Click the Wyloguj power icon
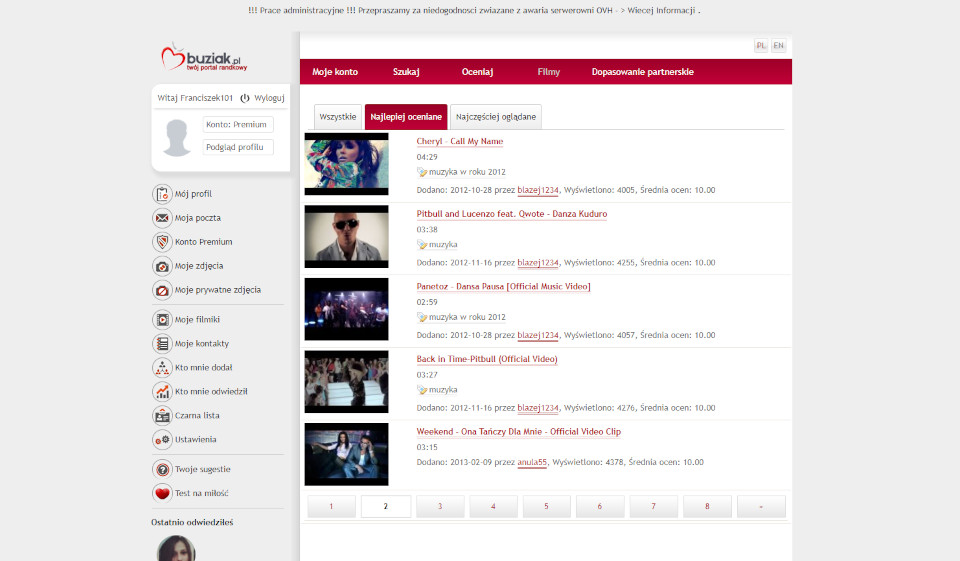The width and height of the screenshot is (960, 561). click(245, 98)
